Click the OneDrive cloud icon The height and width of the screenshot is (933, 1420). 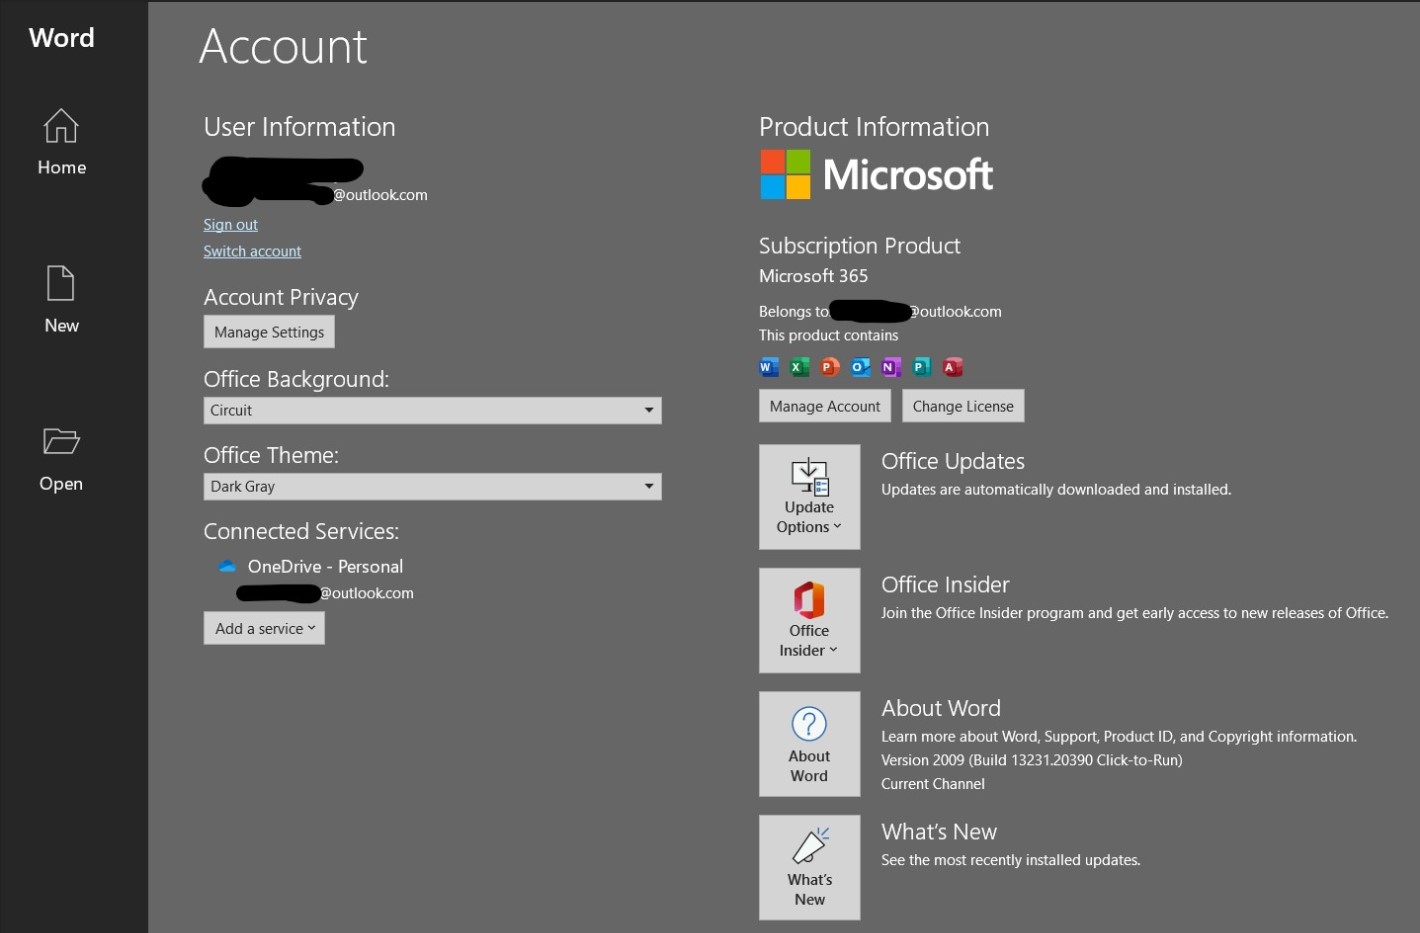coord(227,567)
